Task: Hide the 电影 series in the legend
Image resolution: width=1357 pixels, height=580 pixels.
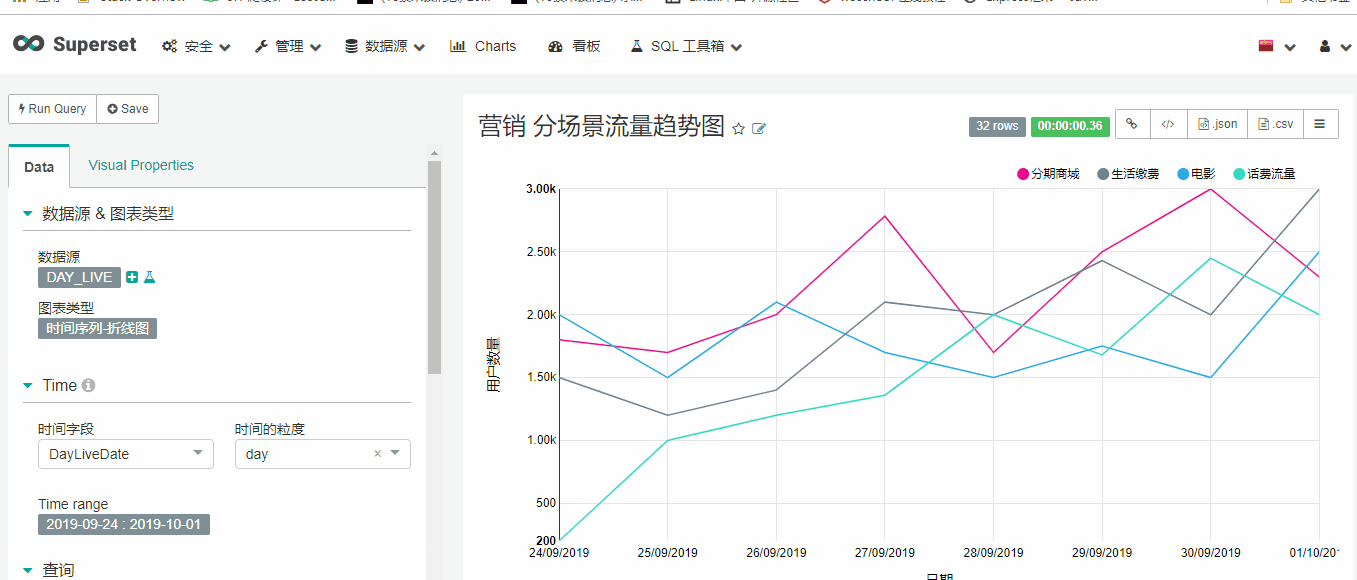Action: tap(1199, 173)
